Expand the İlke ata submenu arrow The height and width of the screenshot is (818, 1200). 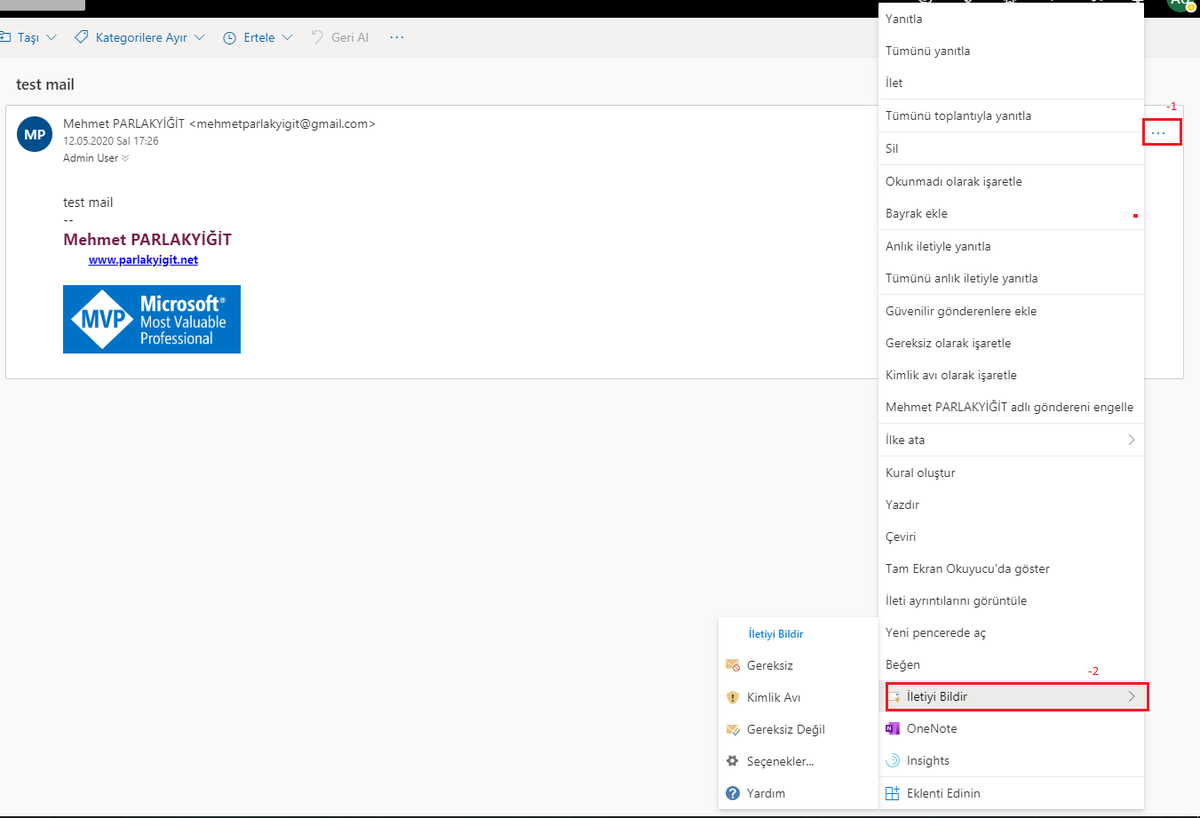pos(1132,440)
